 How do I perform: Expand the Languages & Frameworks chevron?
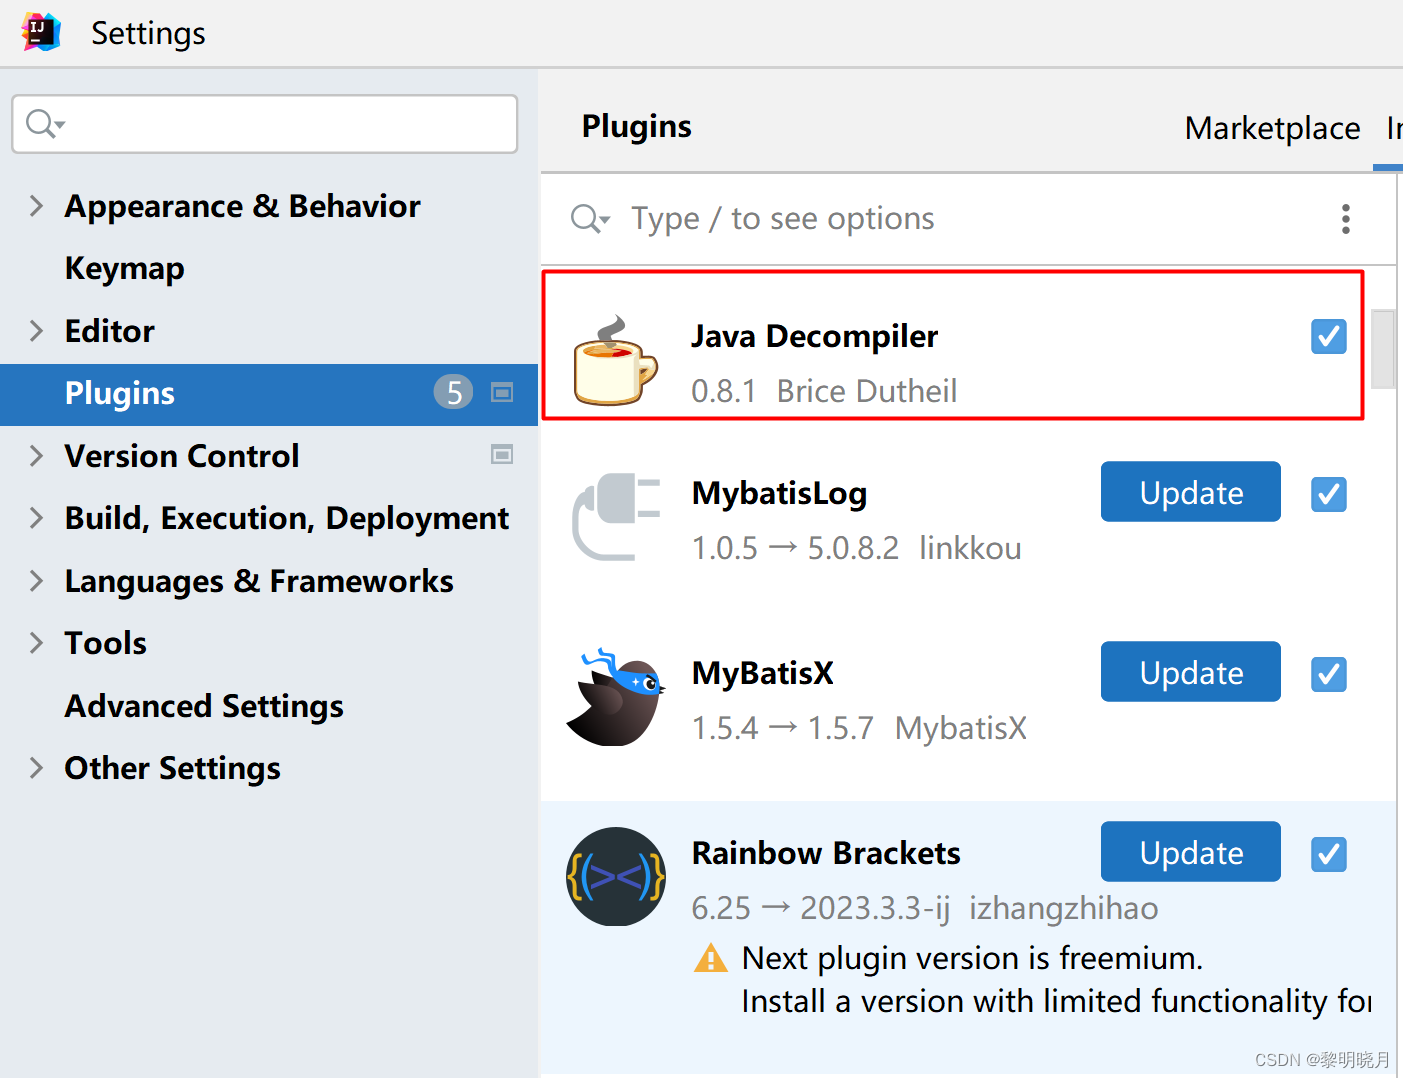click(x=37, y=581)
